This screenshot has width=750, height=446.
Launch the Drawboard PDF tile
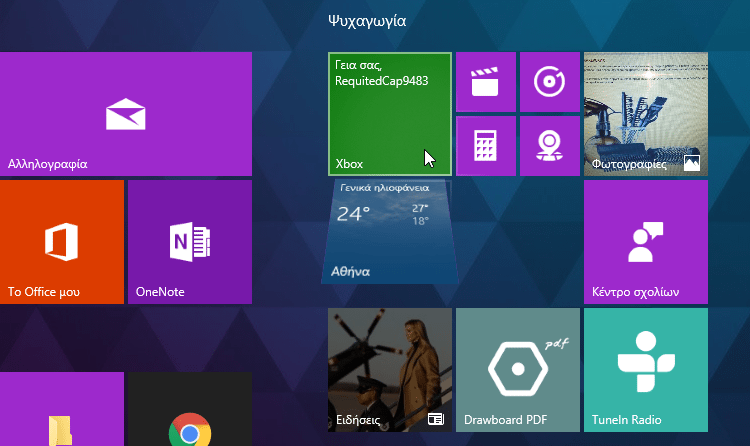pos(518,370)
